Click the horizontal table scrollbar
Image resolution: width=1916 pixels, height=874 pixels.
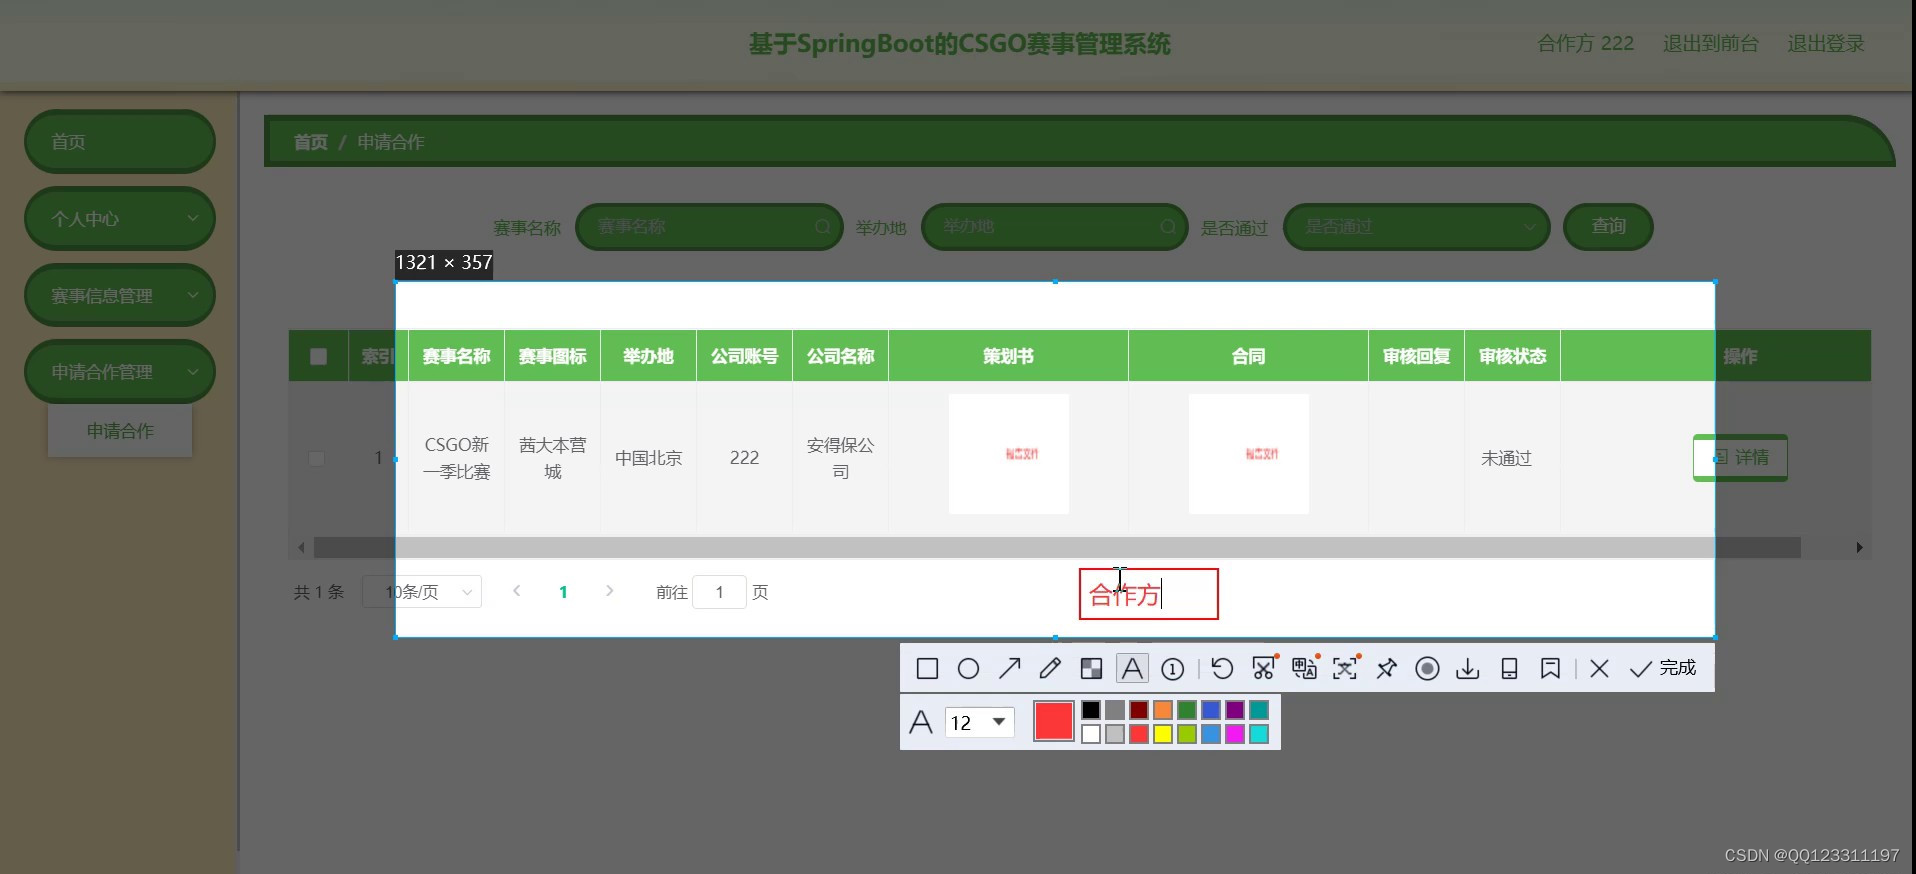tap(1057, 547)
